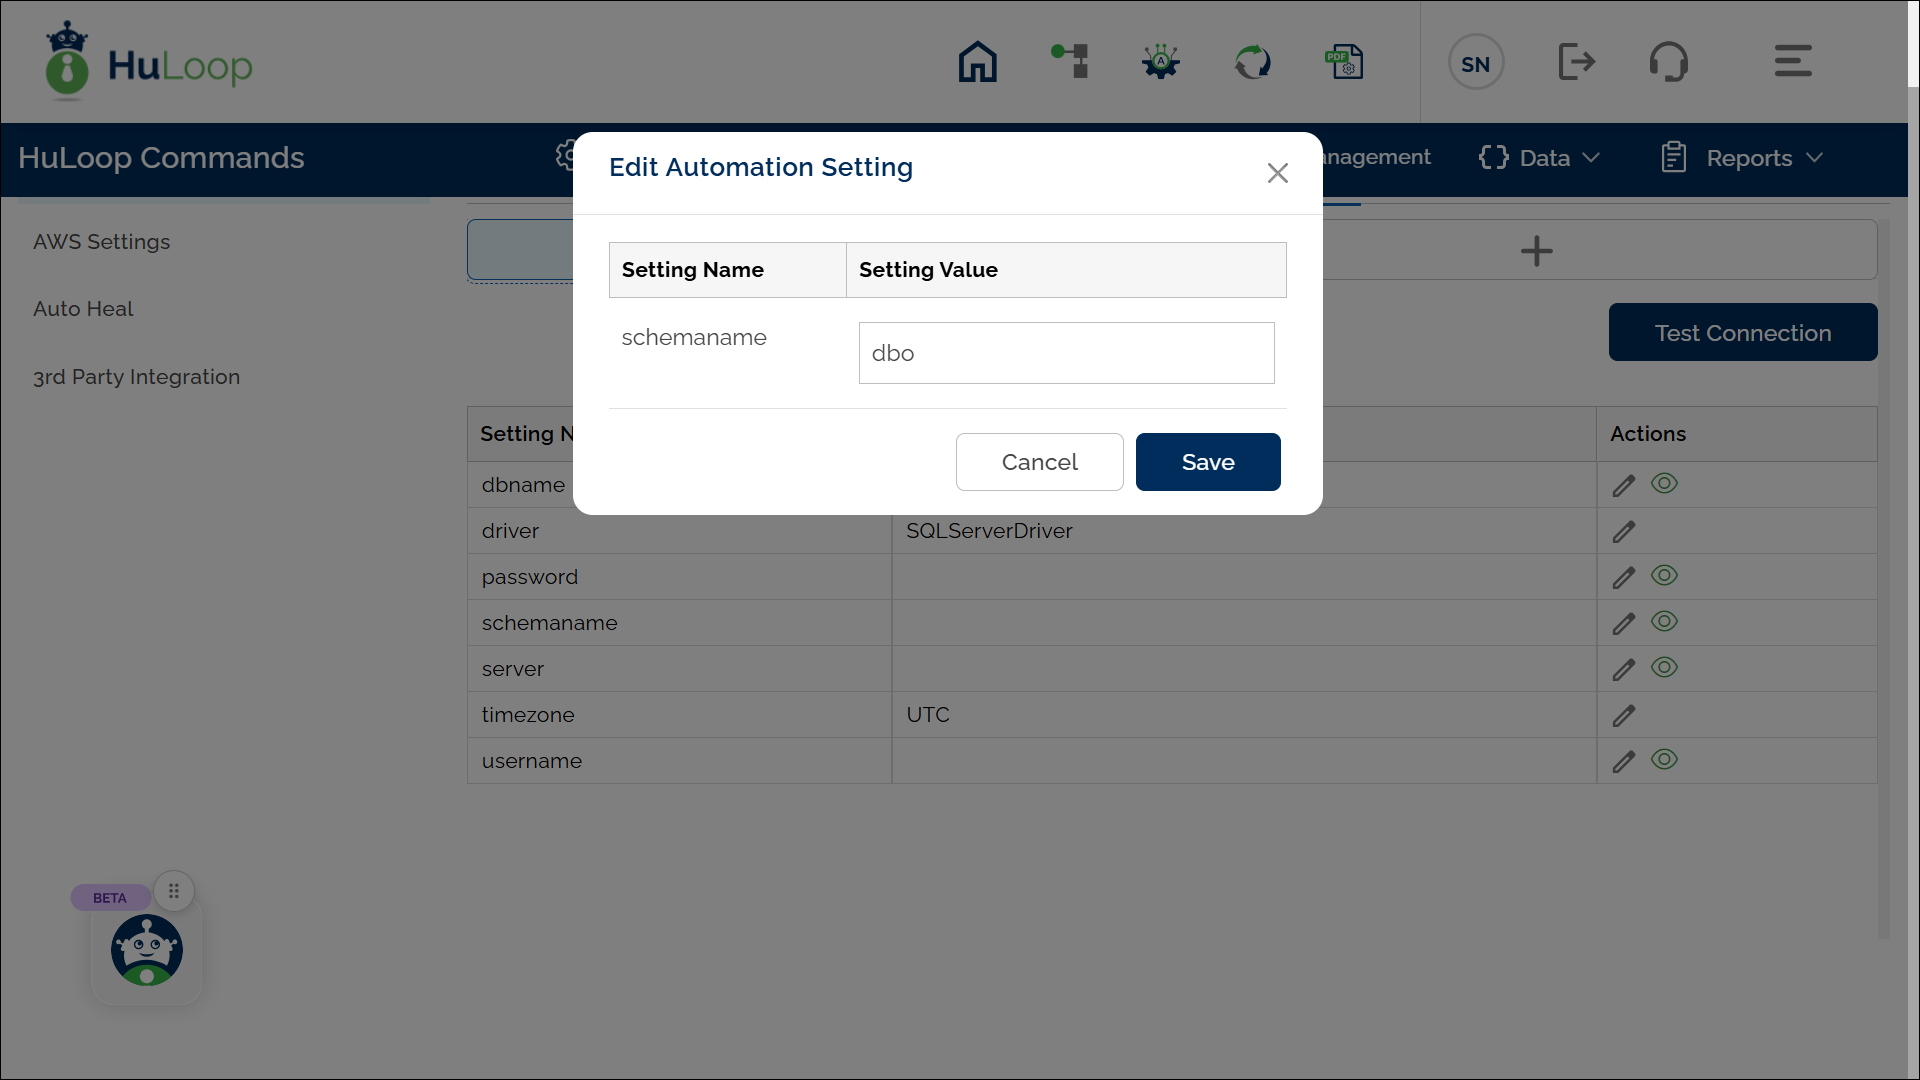This screenshot has height=1080, width=1920.
Task: Show the hidden server setting value
Action: [1664, 667]
